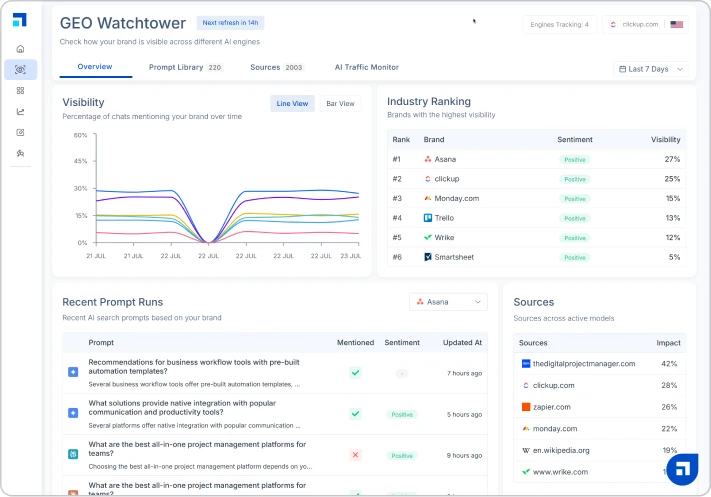Click the Trello logo in ranking table

[x=428, y=218]
